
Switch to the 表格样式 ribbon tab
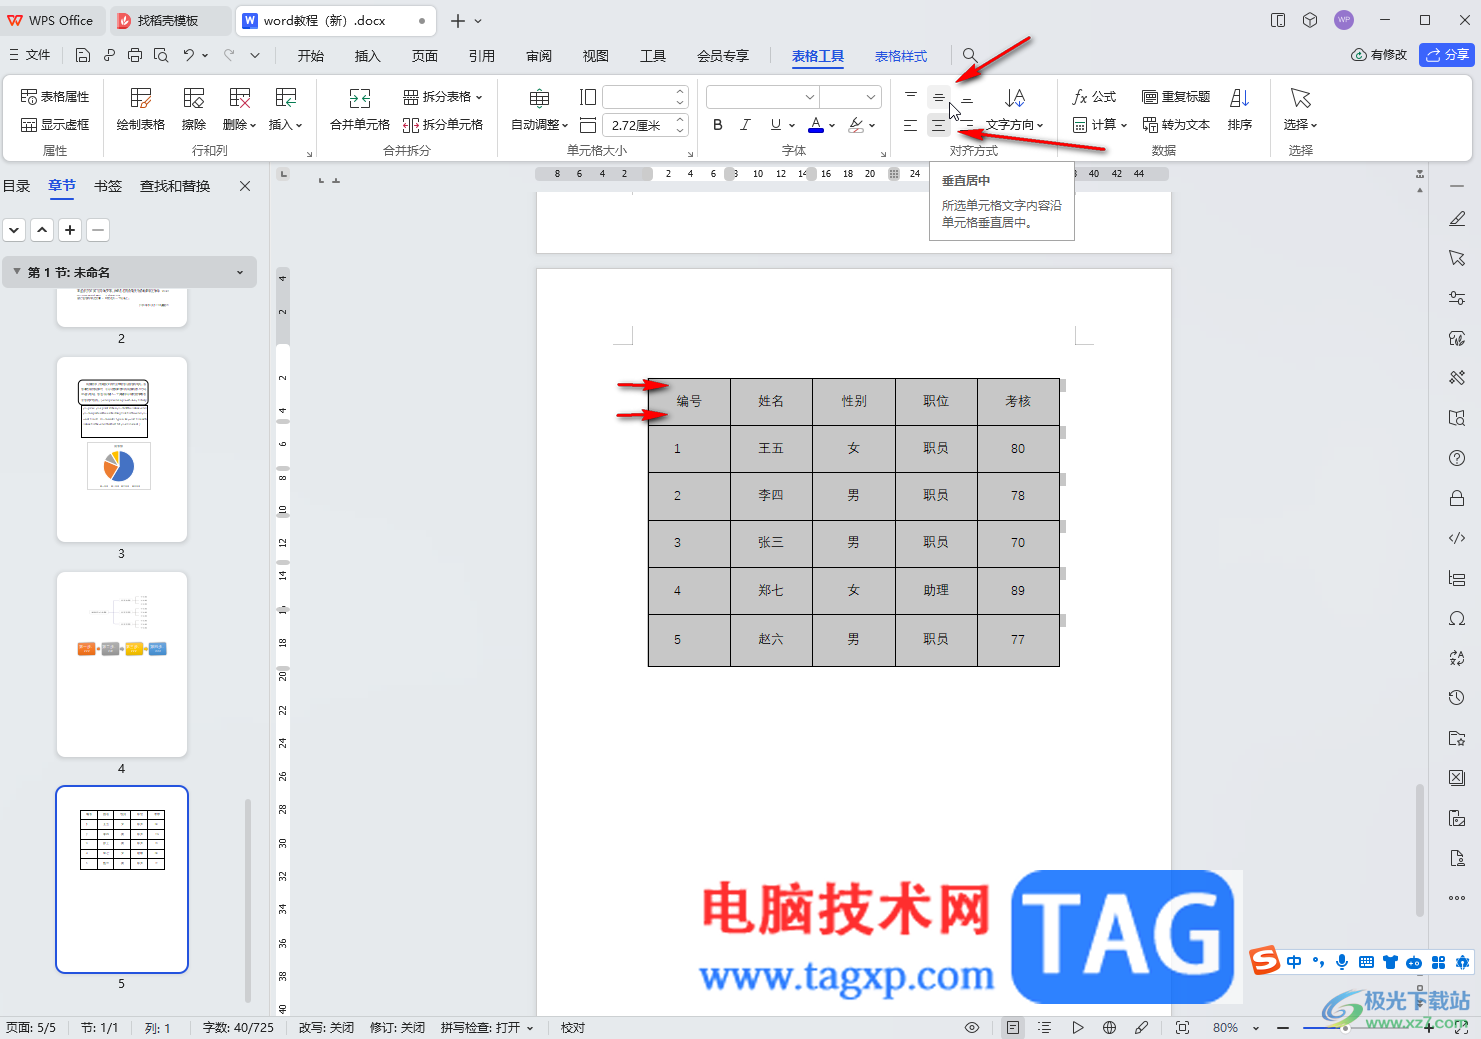click(901, 56)
